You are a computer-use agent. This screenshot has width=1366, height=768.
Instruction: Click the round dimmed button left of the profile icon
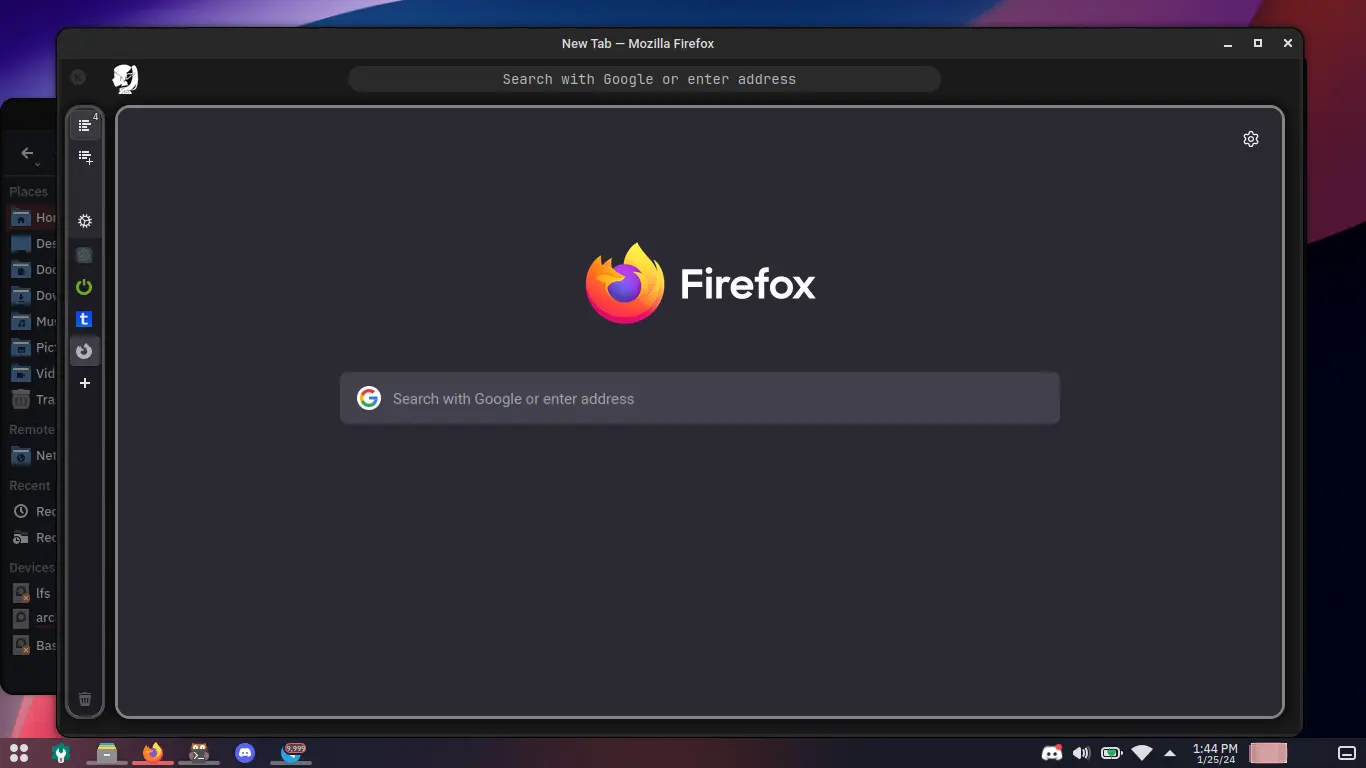coord(78,77)
